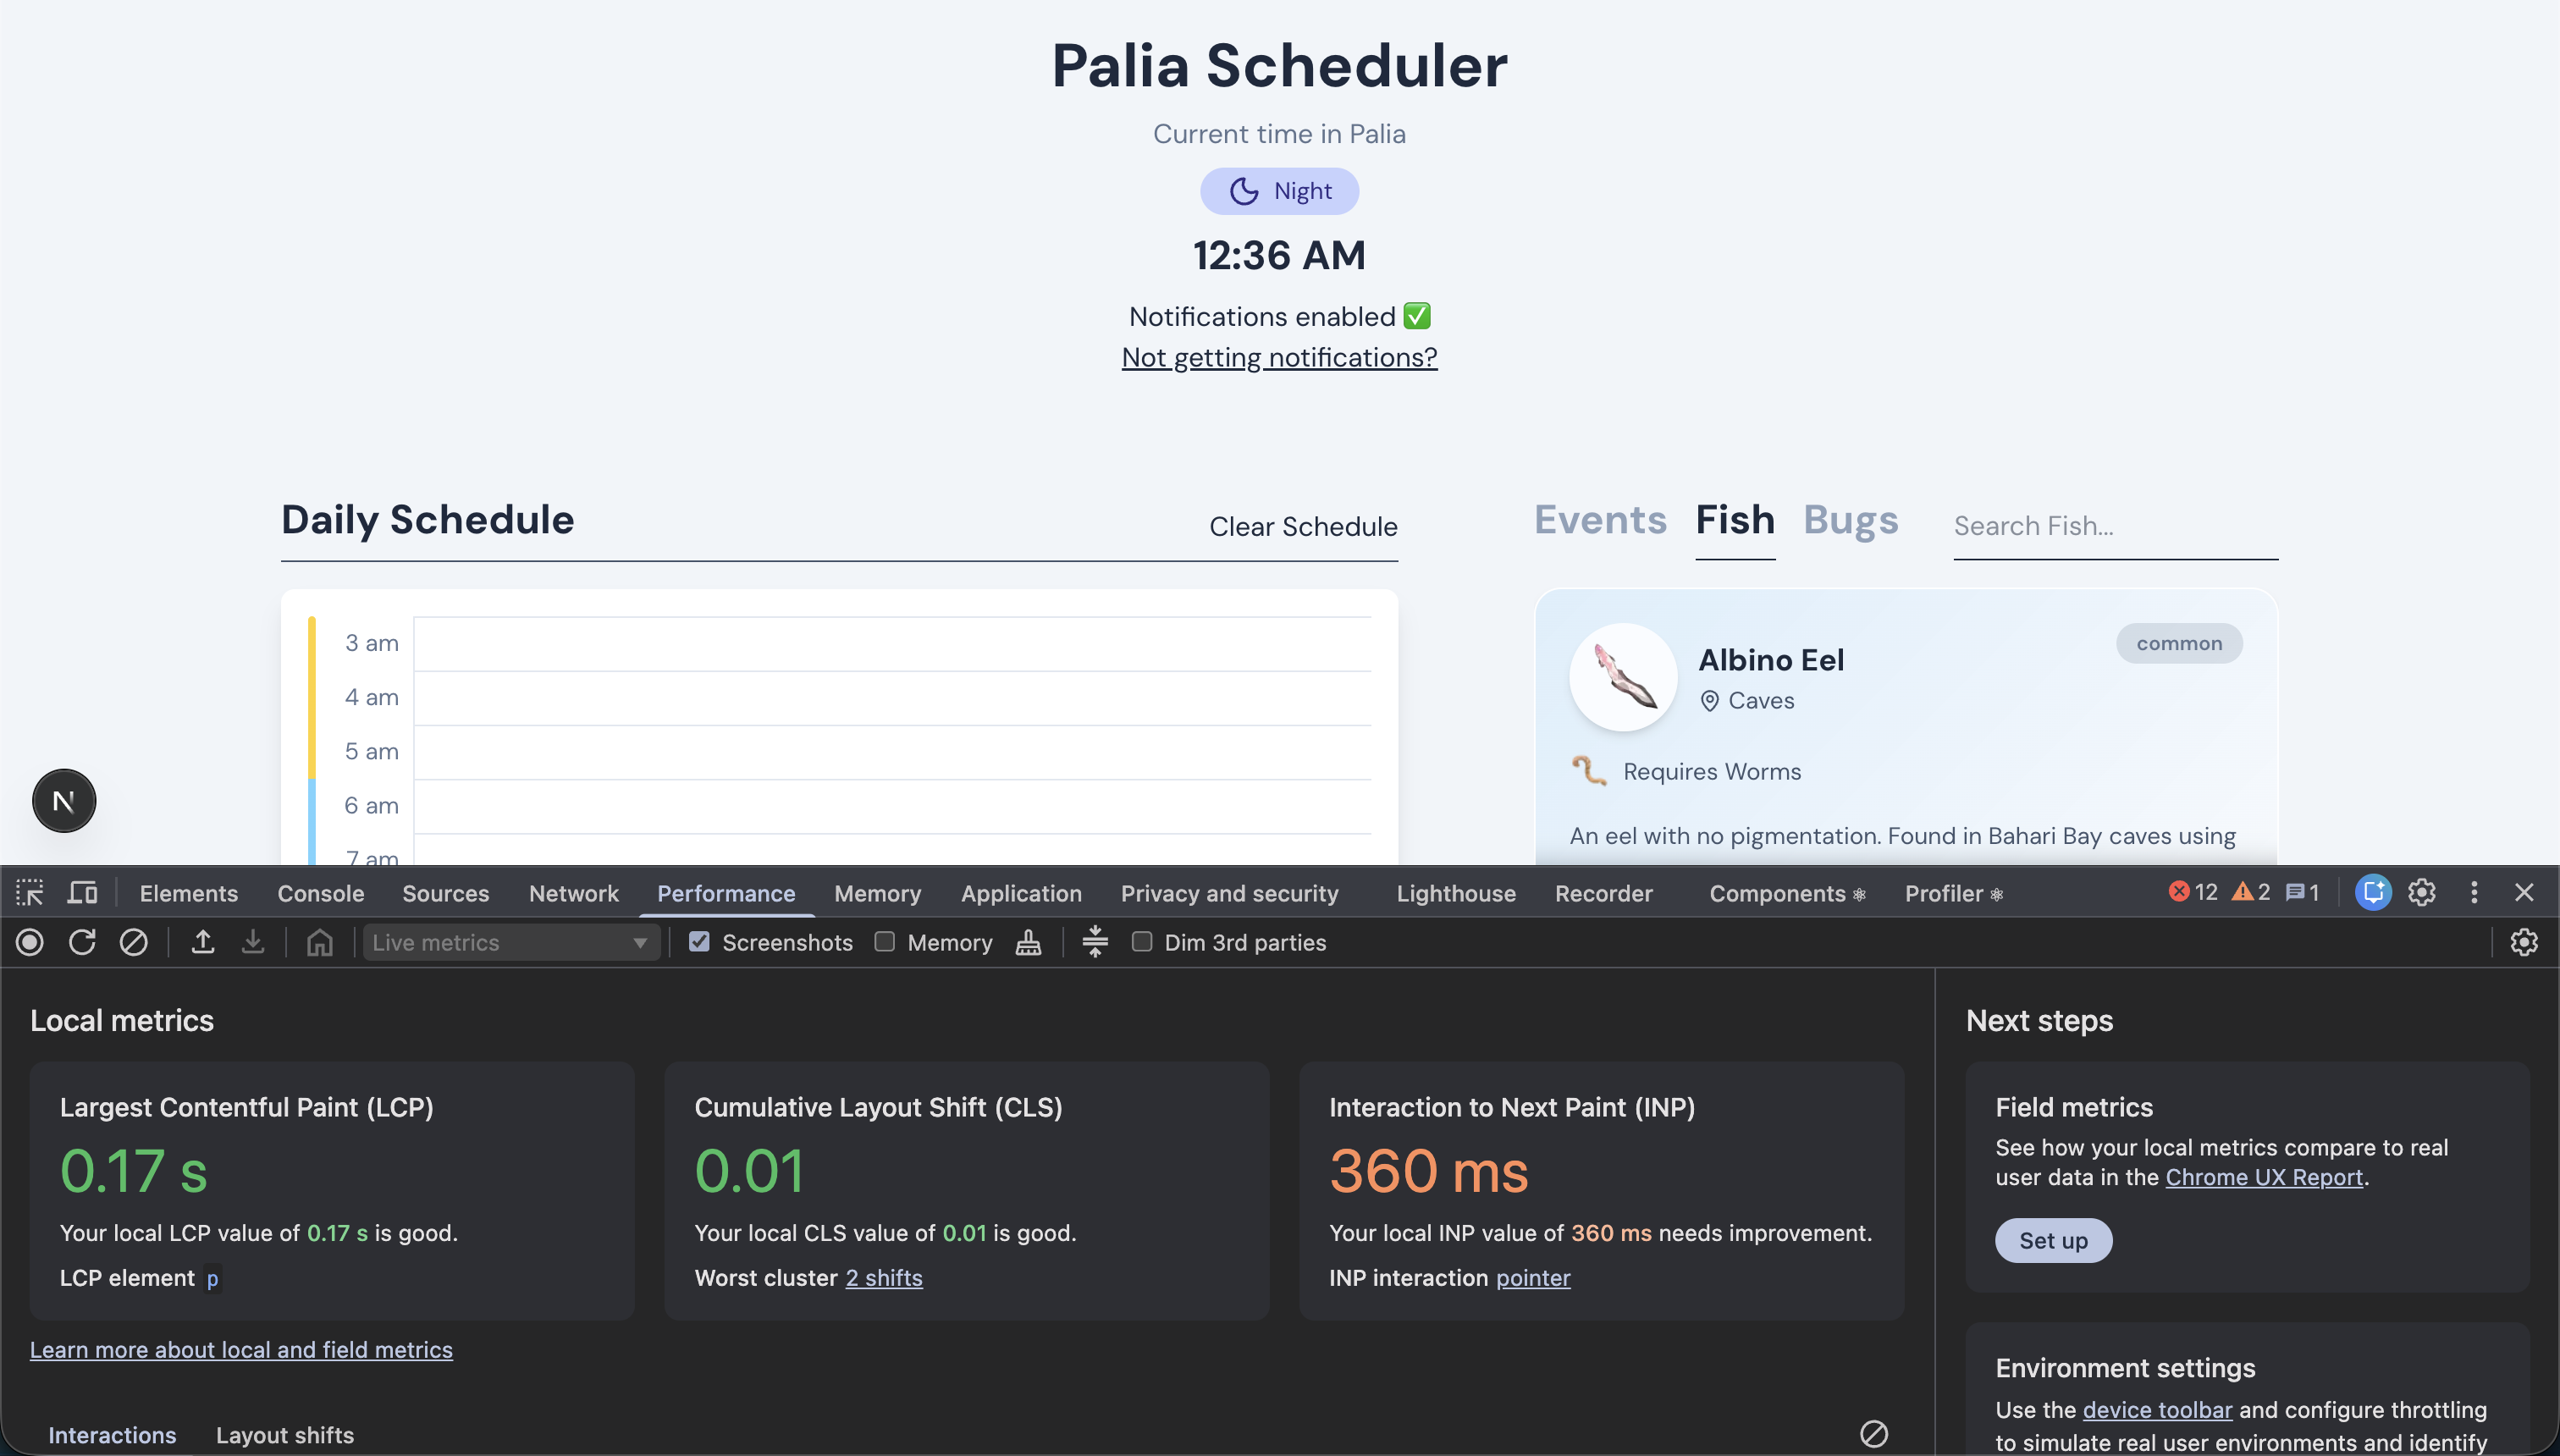Click the record and reload page icon

(83, 941)
